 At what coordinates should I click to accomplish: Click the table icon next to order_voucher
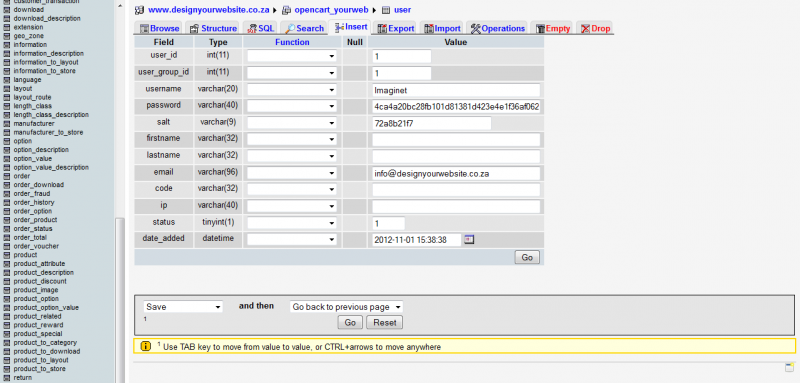pos(7,246)
